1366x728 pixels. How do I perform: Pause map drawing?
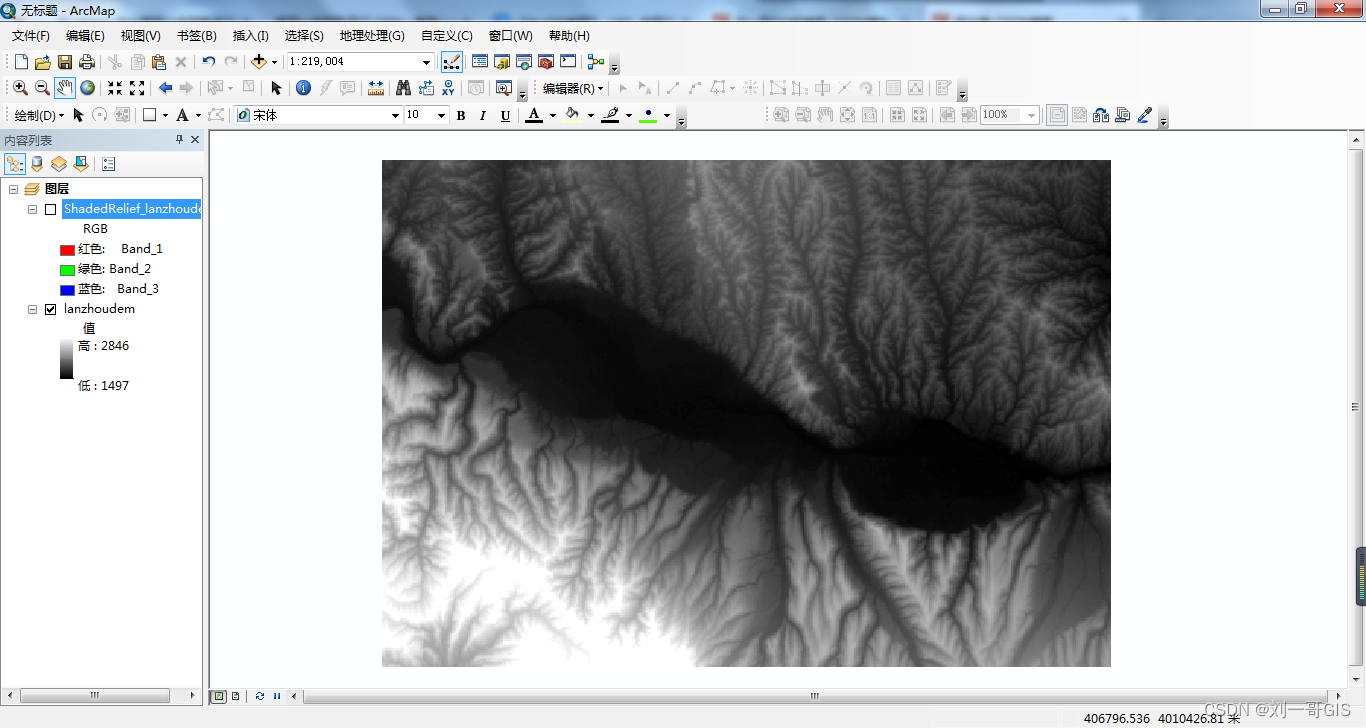277,696
